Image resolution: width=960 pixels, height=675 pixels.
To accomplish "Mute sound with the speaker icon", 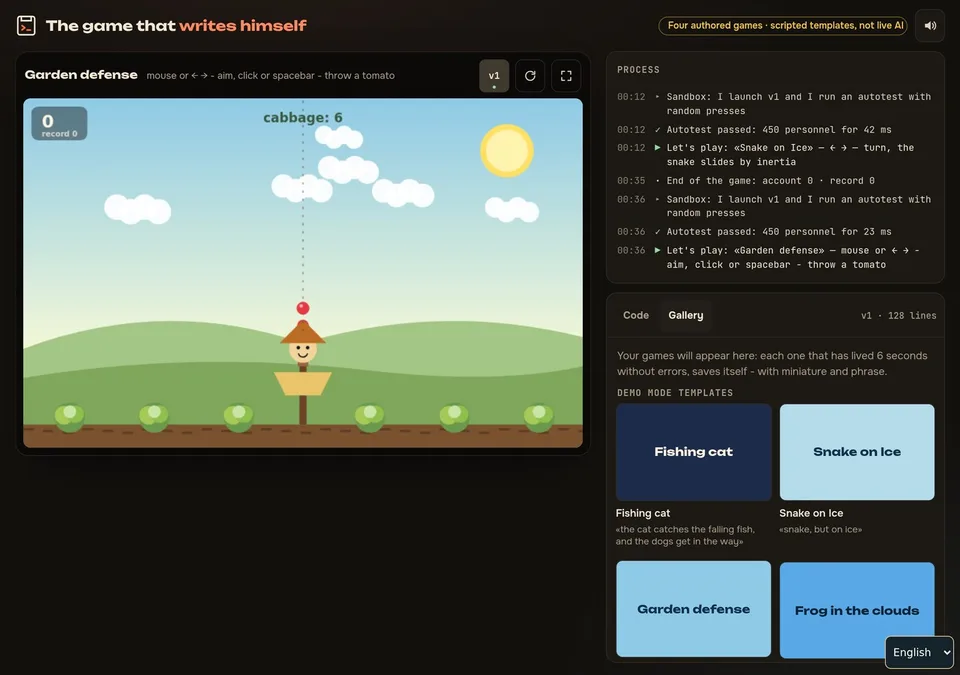I will [x=930, y=26].
